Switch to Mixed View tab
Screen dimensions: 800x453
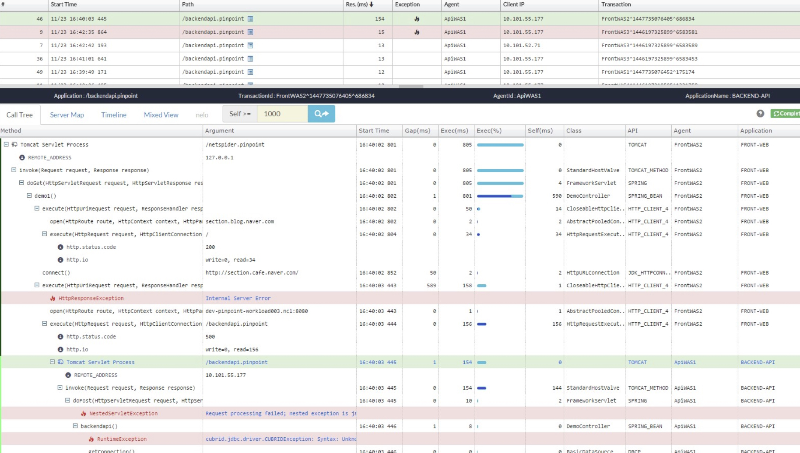coord(161,115)
